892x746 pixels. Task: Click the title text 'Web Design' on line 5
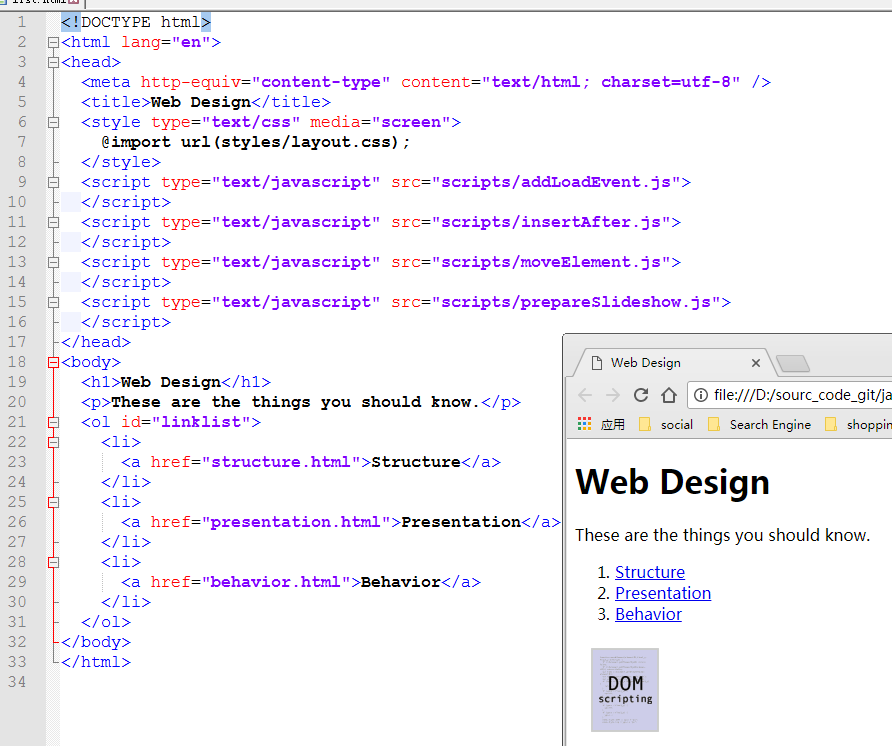pos(201,102)
